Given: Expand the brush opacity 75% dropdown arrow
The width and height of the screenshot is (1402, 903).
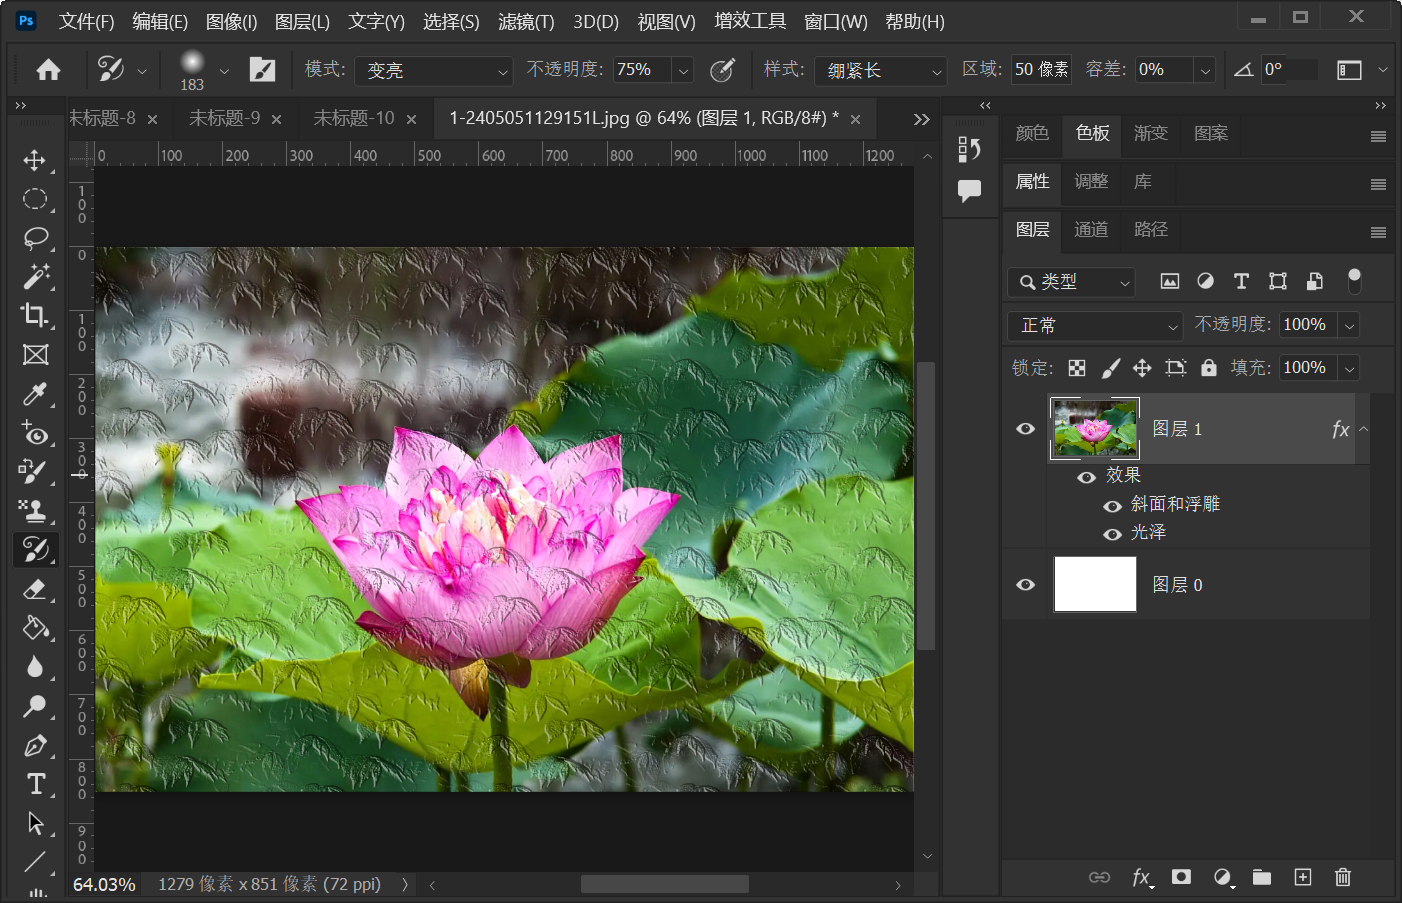Looking at the screenshot, I should tap(683, 70).
